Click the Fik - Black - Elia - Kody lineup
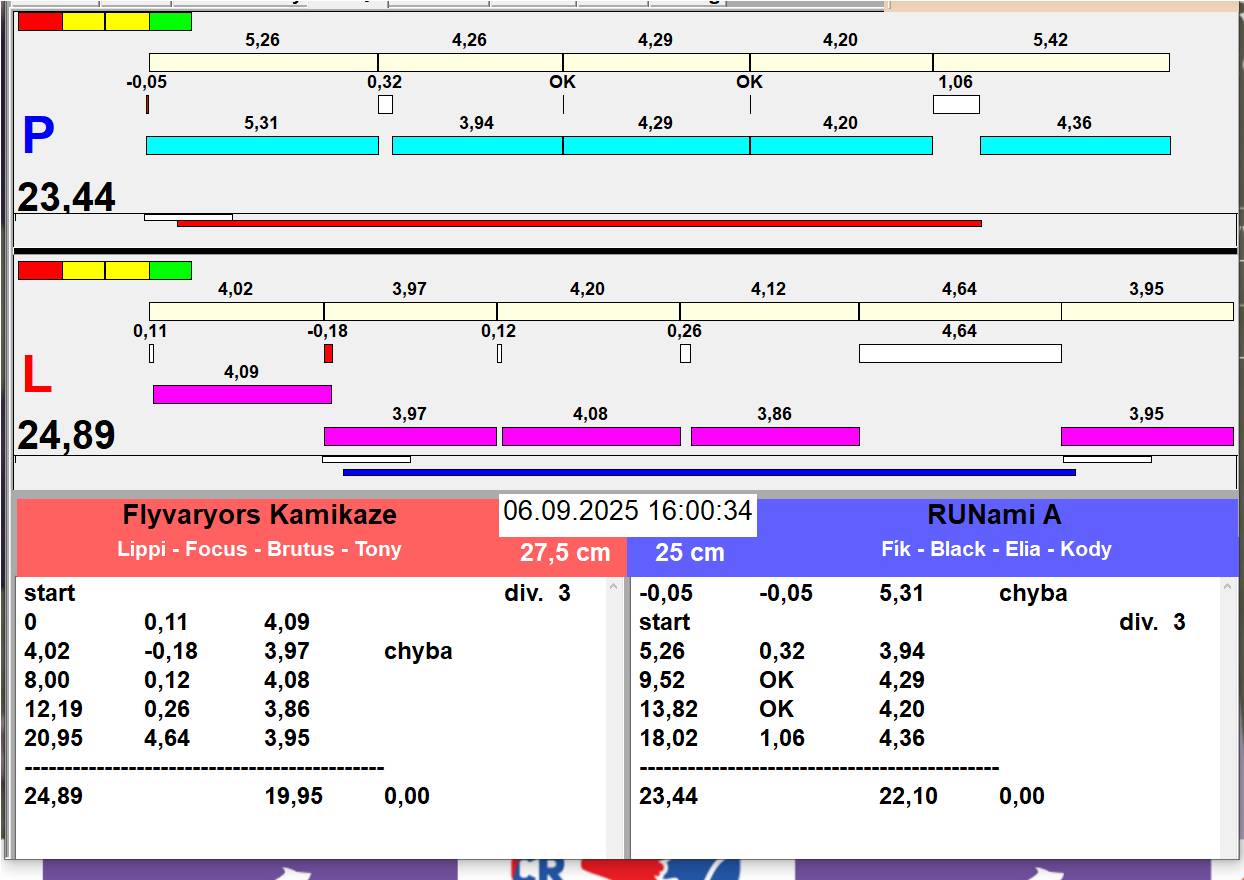 tap(996, 549)
